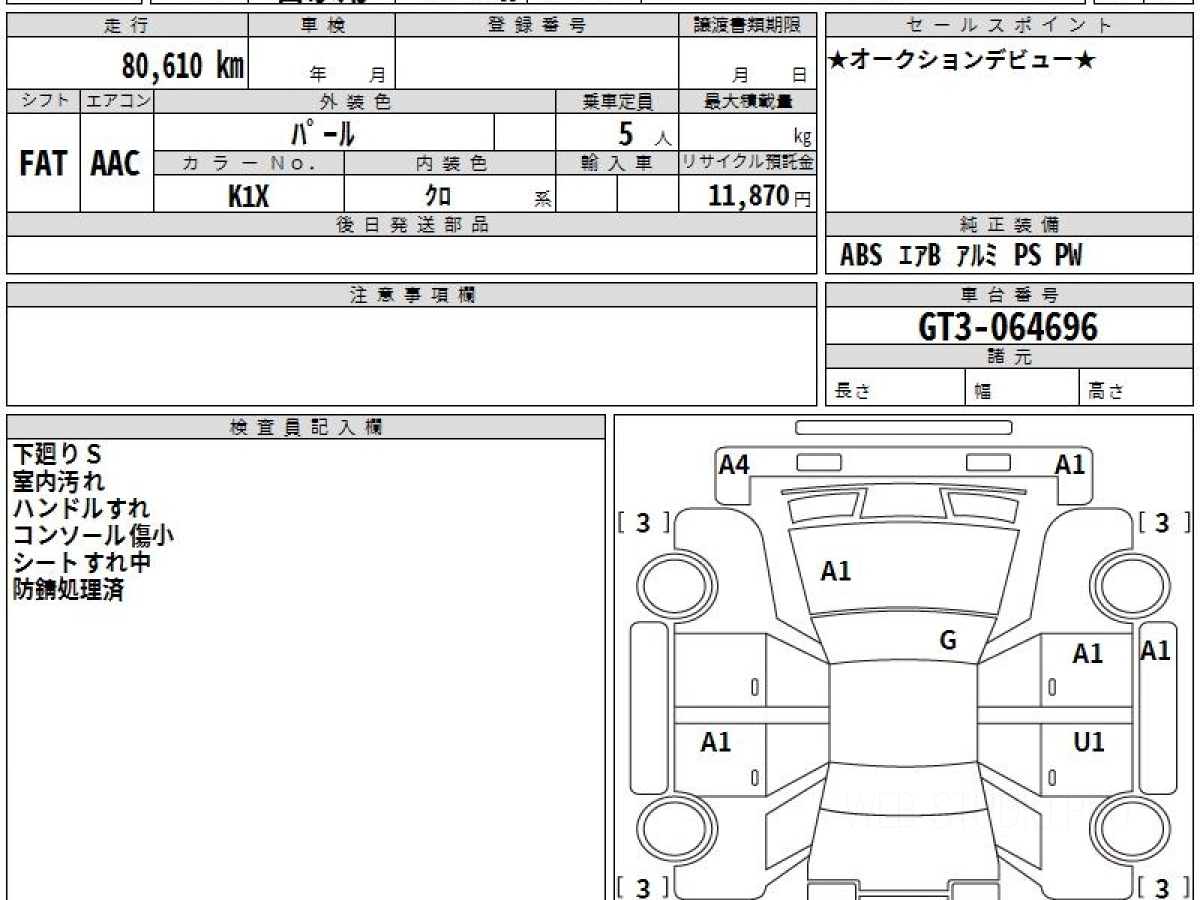Click the カラーNo. header cell
This screenshot has width=1200, height=900.
tap(249, 164)
